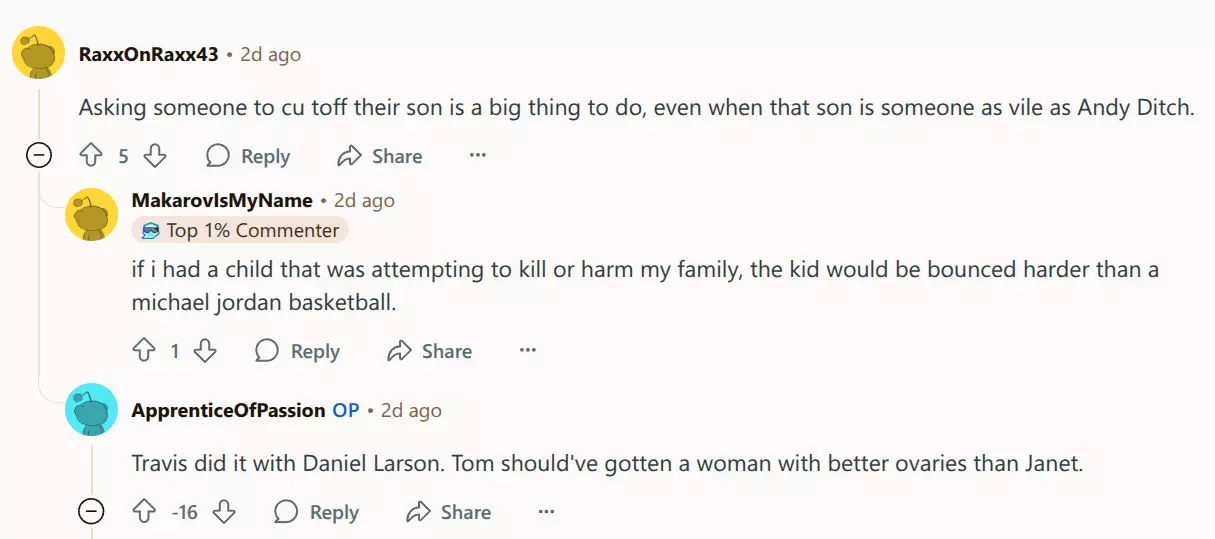The width and height of the screenshot is (1215, 539).
Task: Collapse ApprenticeOfPassion's comment thread
Action: tap(91, 512)
